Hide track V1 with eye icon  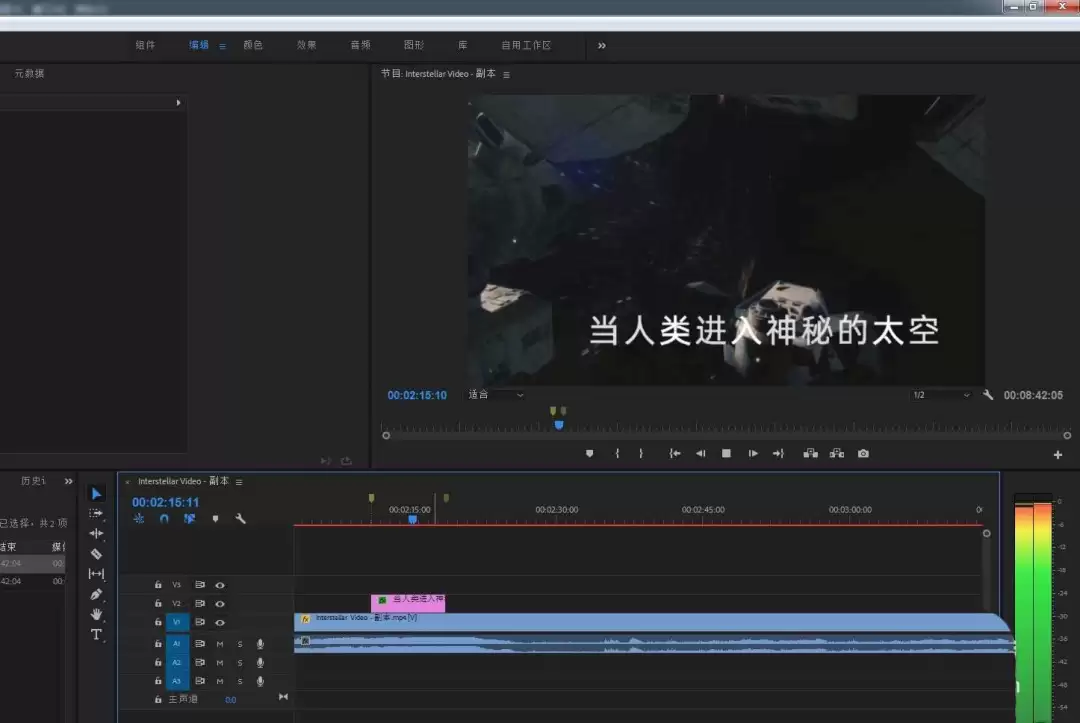click(x=220, y=622)
